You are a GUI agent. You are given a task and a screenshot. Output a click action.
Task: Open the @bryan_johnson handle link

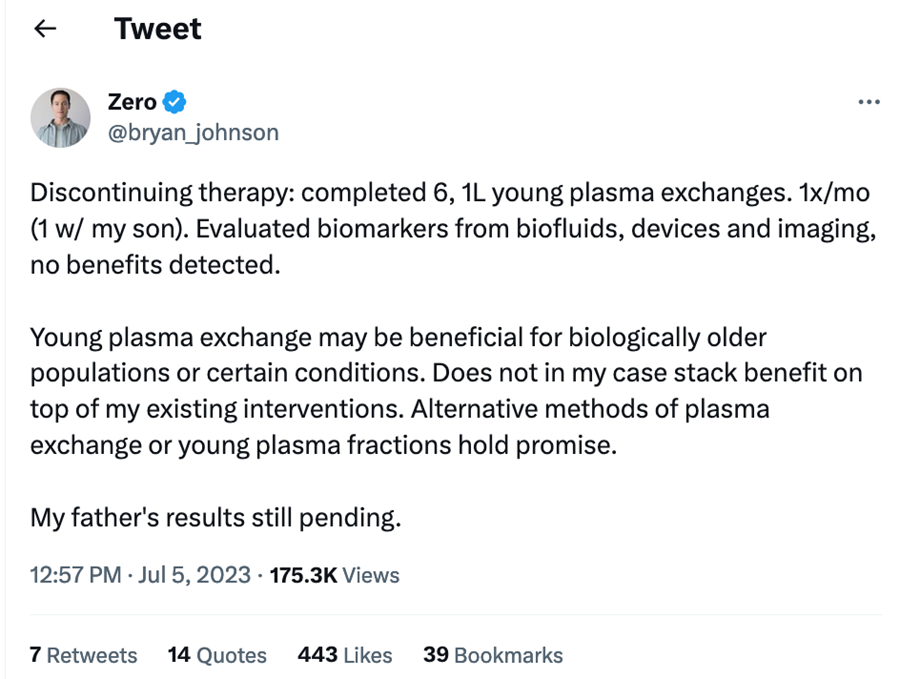pyautogui.click(x=193, y=132)
